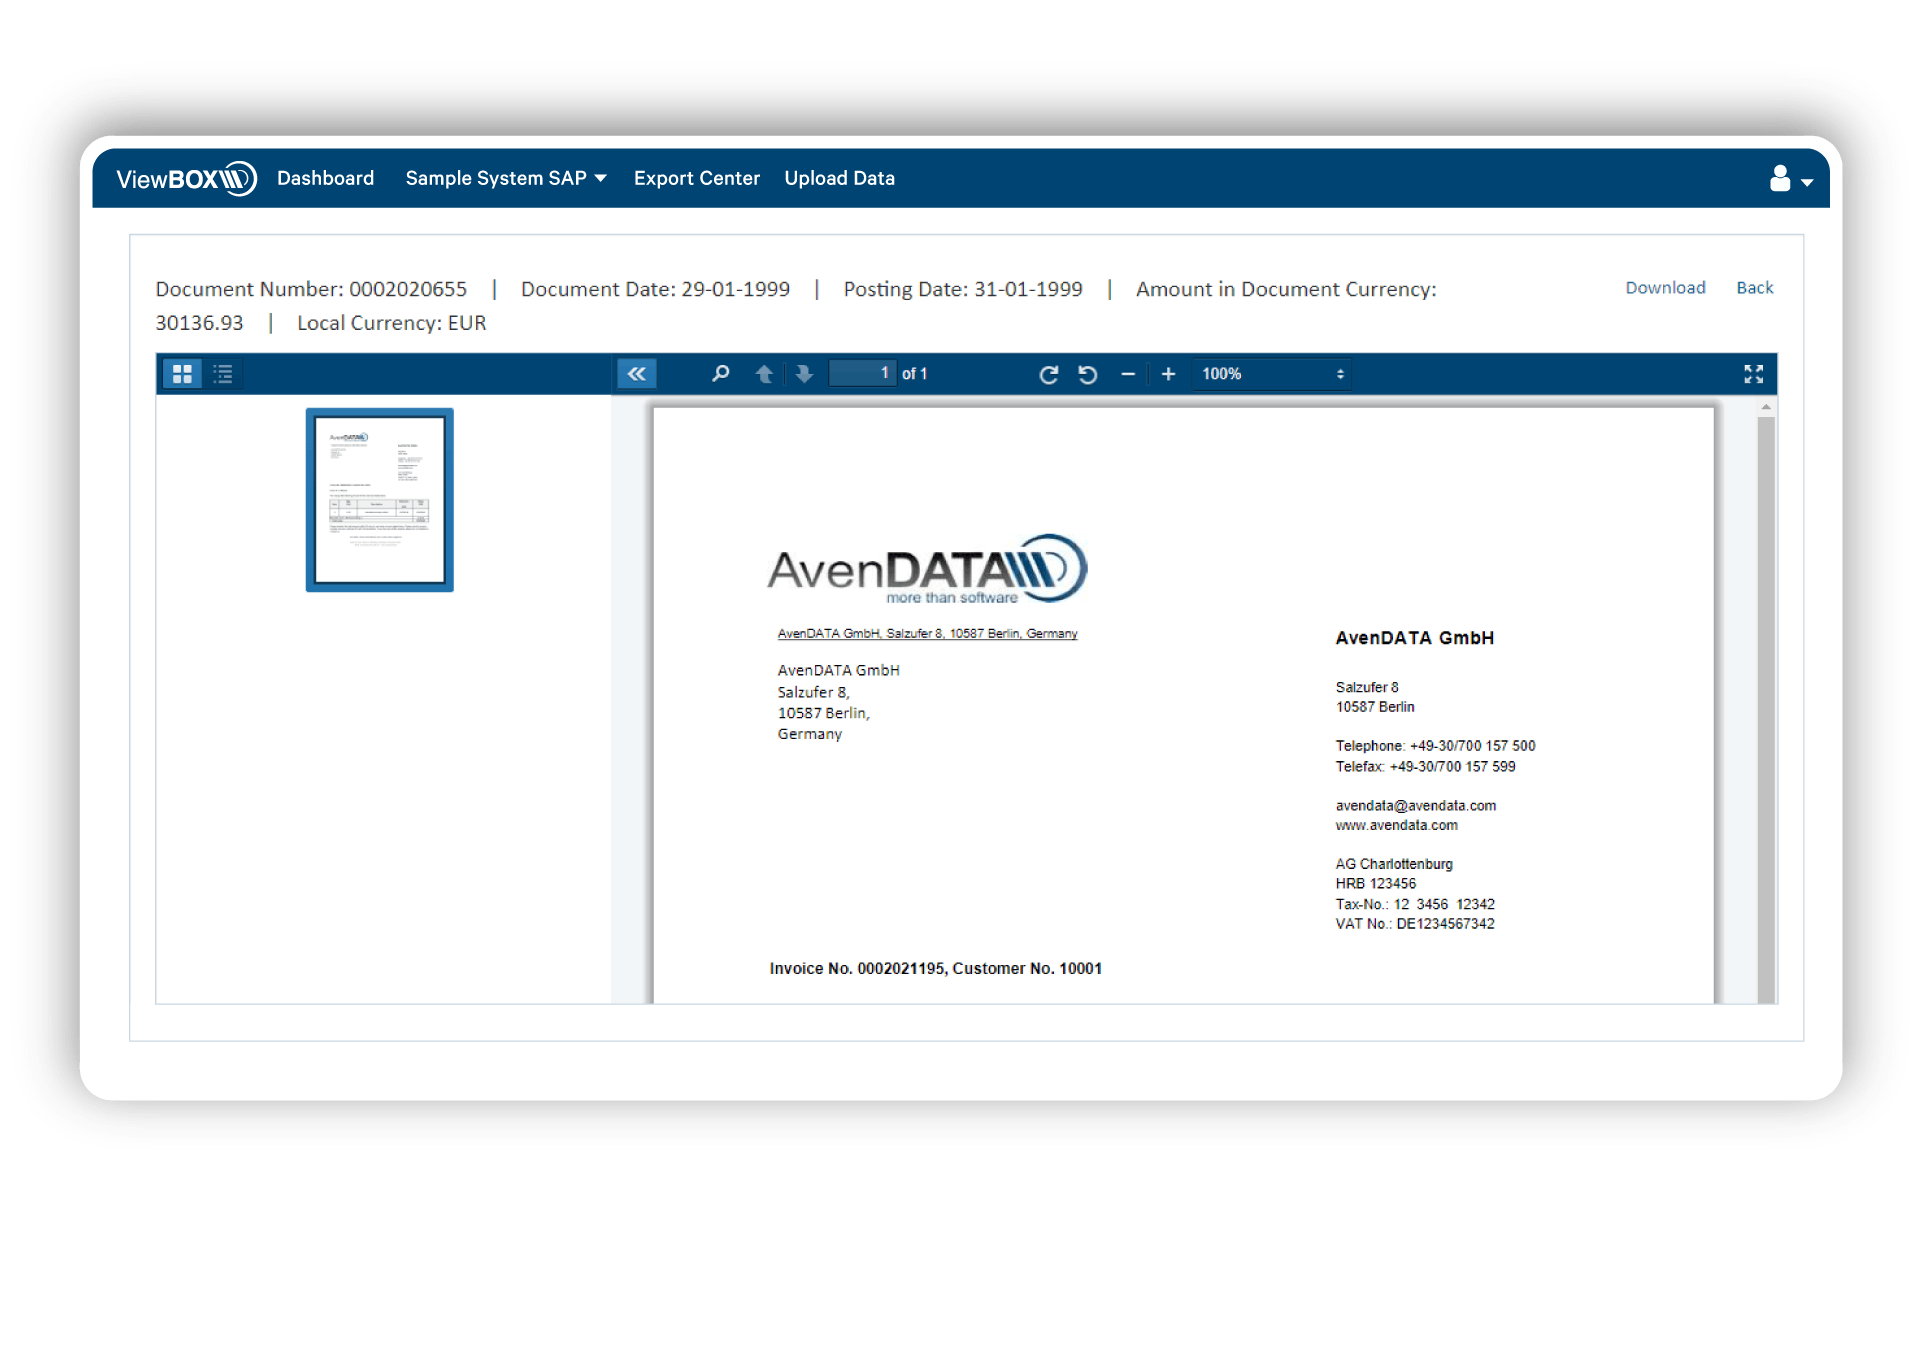
Task: Go to next page using down arrow
Action: pyautogui.click(x=803, y=373)
